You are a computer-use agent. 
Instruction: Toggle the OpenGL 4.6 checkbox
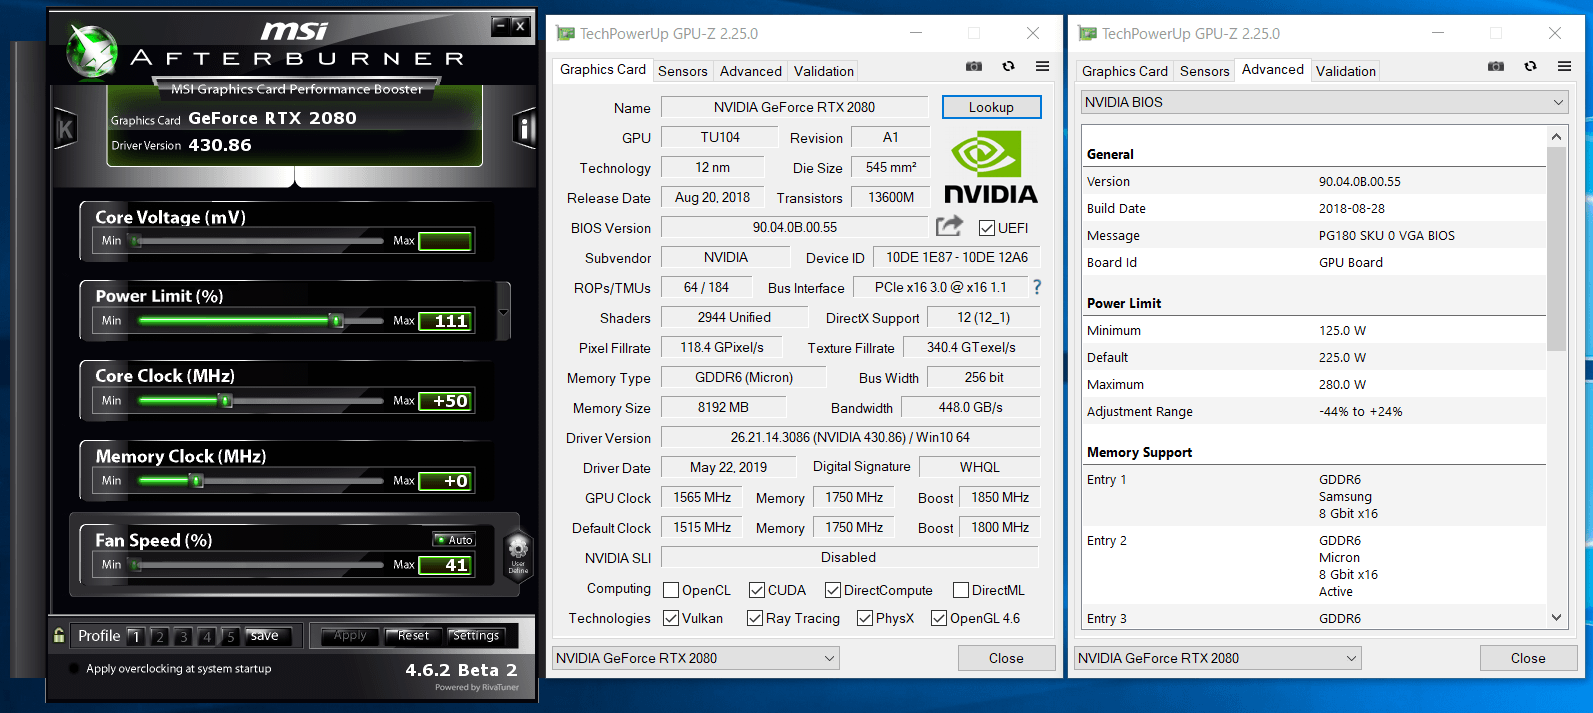939,618
